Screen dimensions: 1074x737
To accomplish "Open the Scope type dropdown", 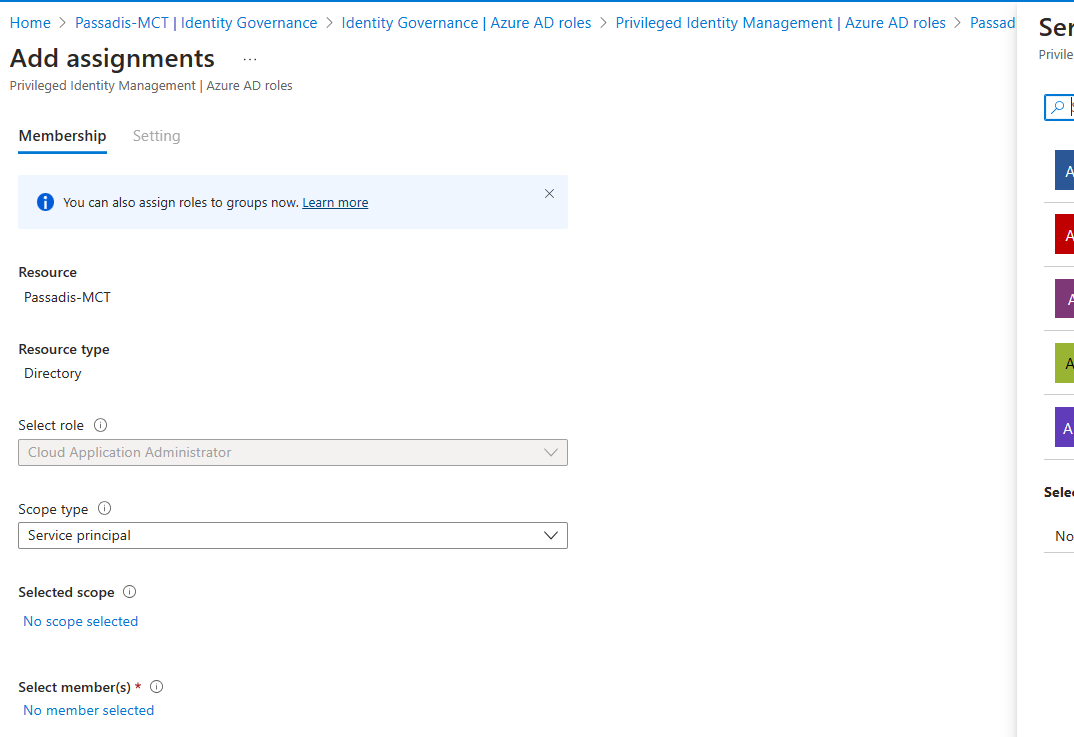I will click(x=292, y=535).
